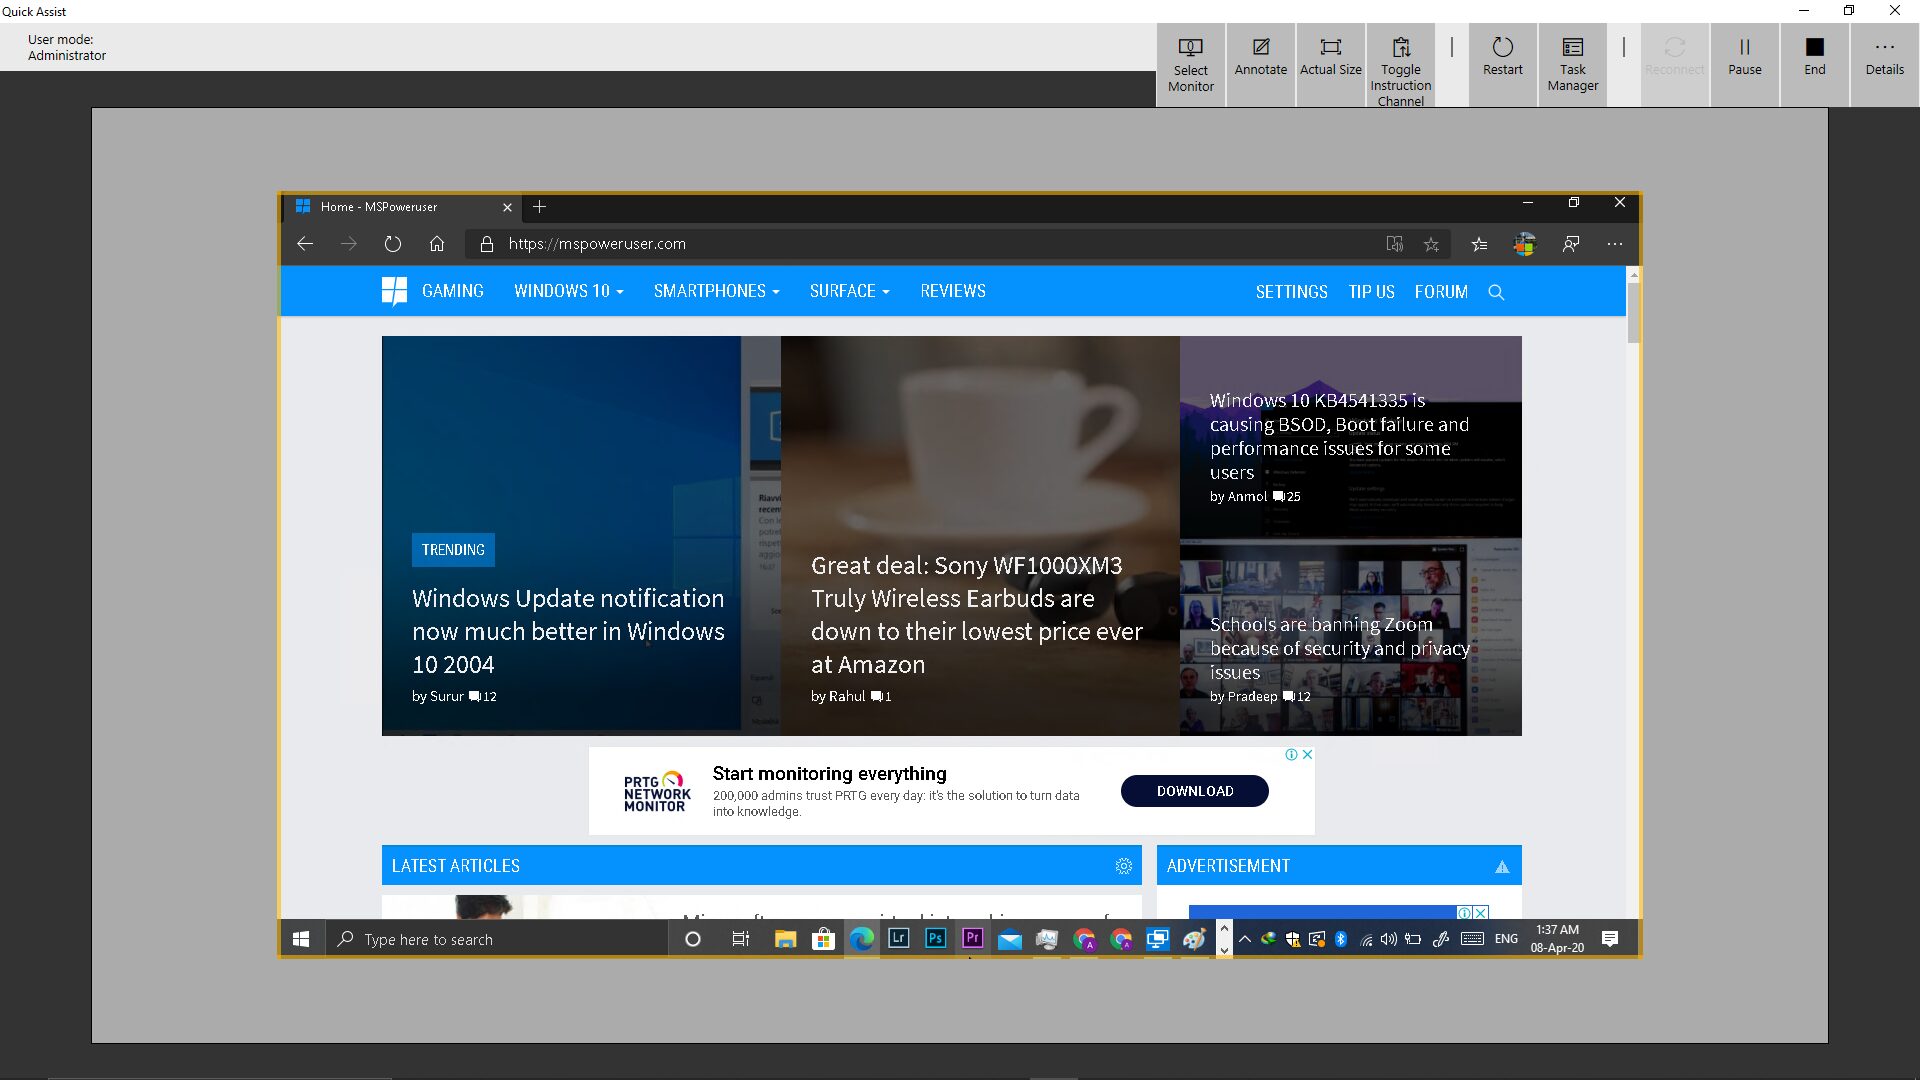Open the REVIEWS section
This screenshot has width=1920, height=1080.
pos(952,291)
